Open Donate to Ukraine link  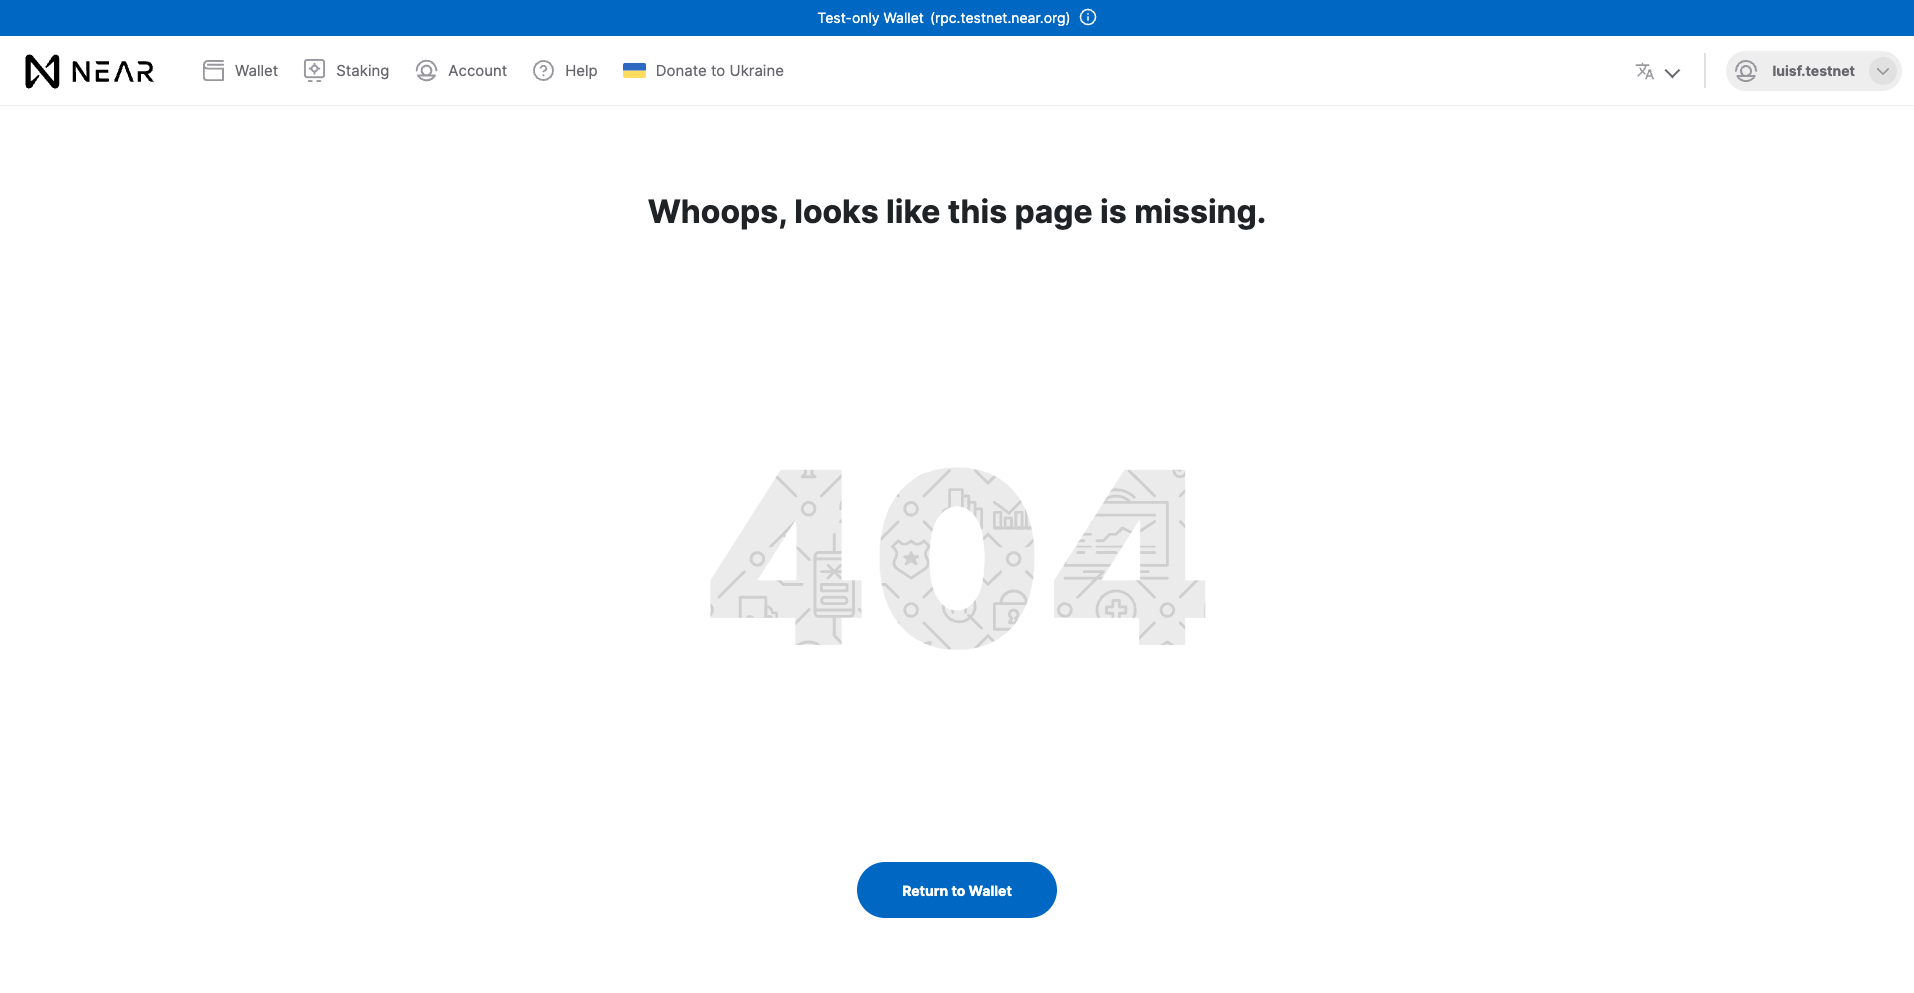click(x=719, y=71)
